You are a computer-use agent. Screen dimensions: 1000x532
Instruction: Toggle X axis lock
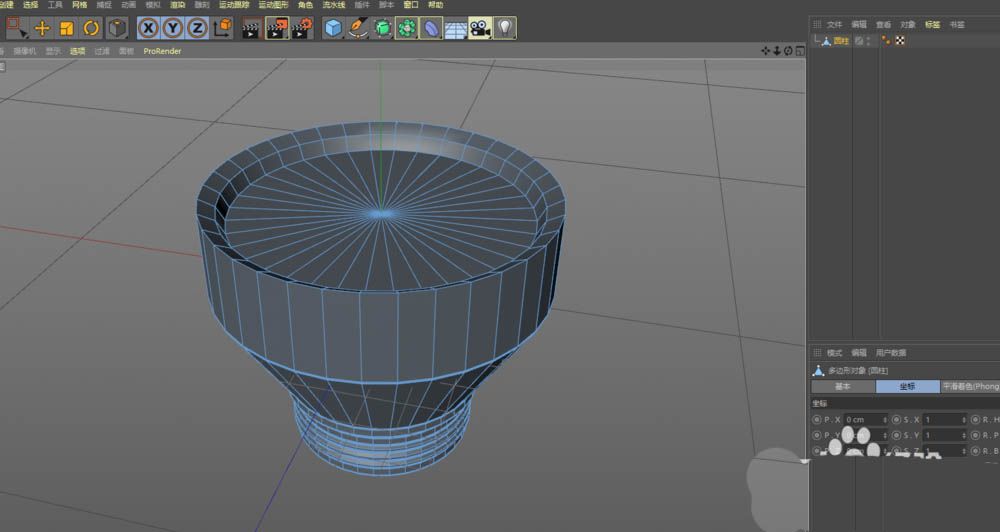pyautogui.click(x=148, y=28)
